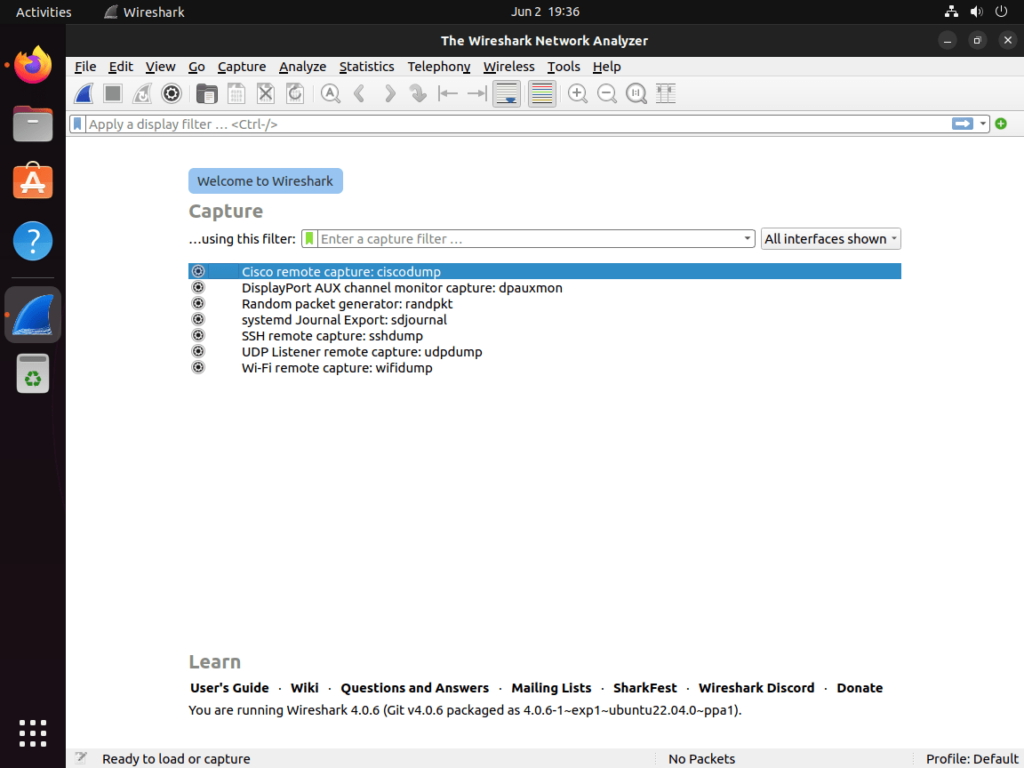Image resolution: width=1024 pixels, height=768 pixels.
Task: Open the Capture menu
Action: pyautogui.click(x=242, y=67)
